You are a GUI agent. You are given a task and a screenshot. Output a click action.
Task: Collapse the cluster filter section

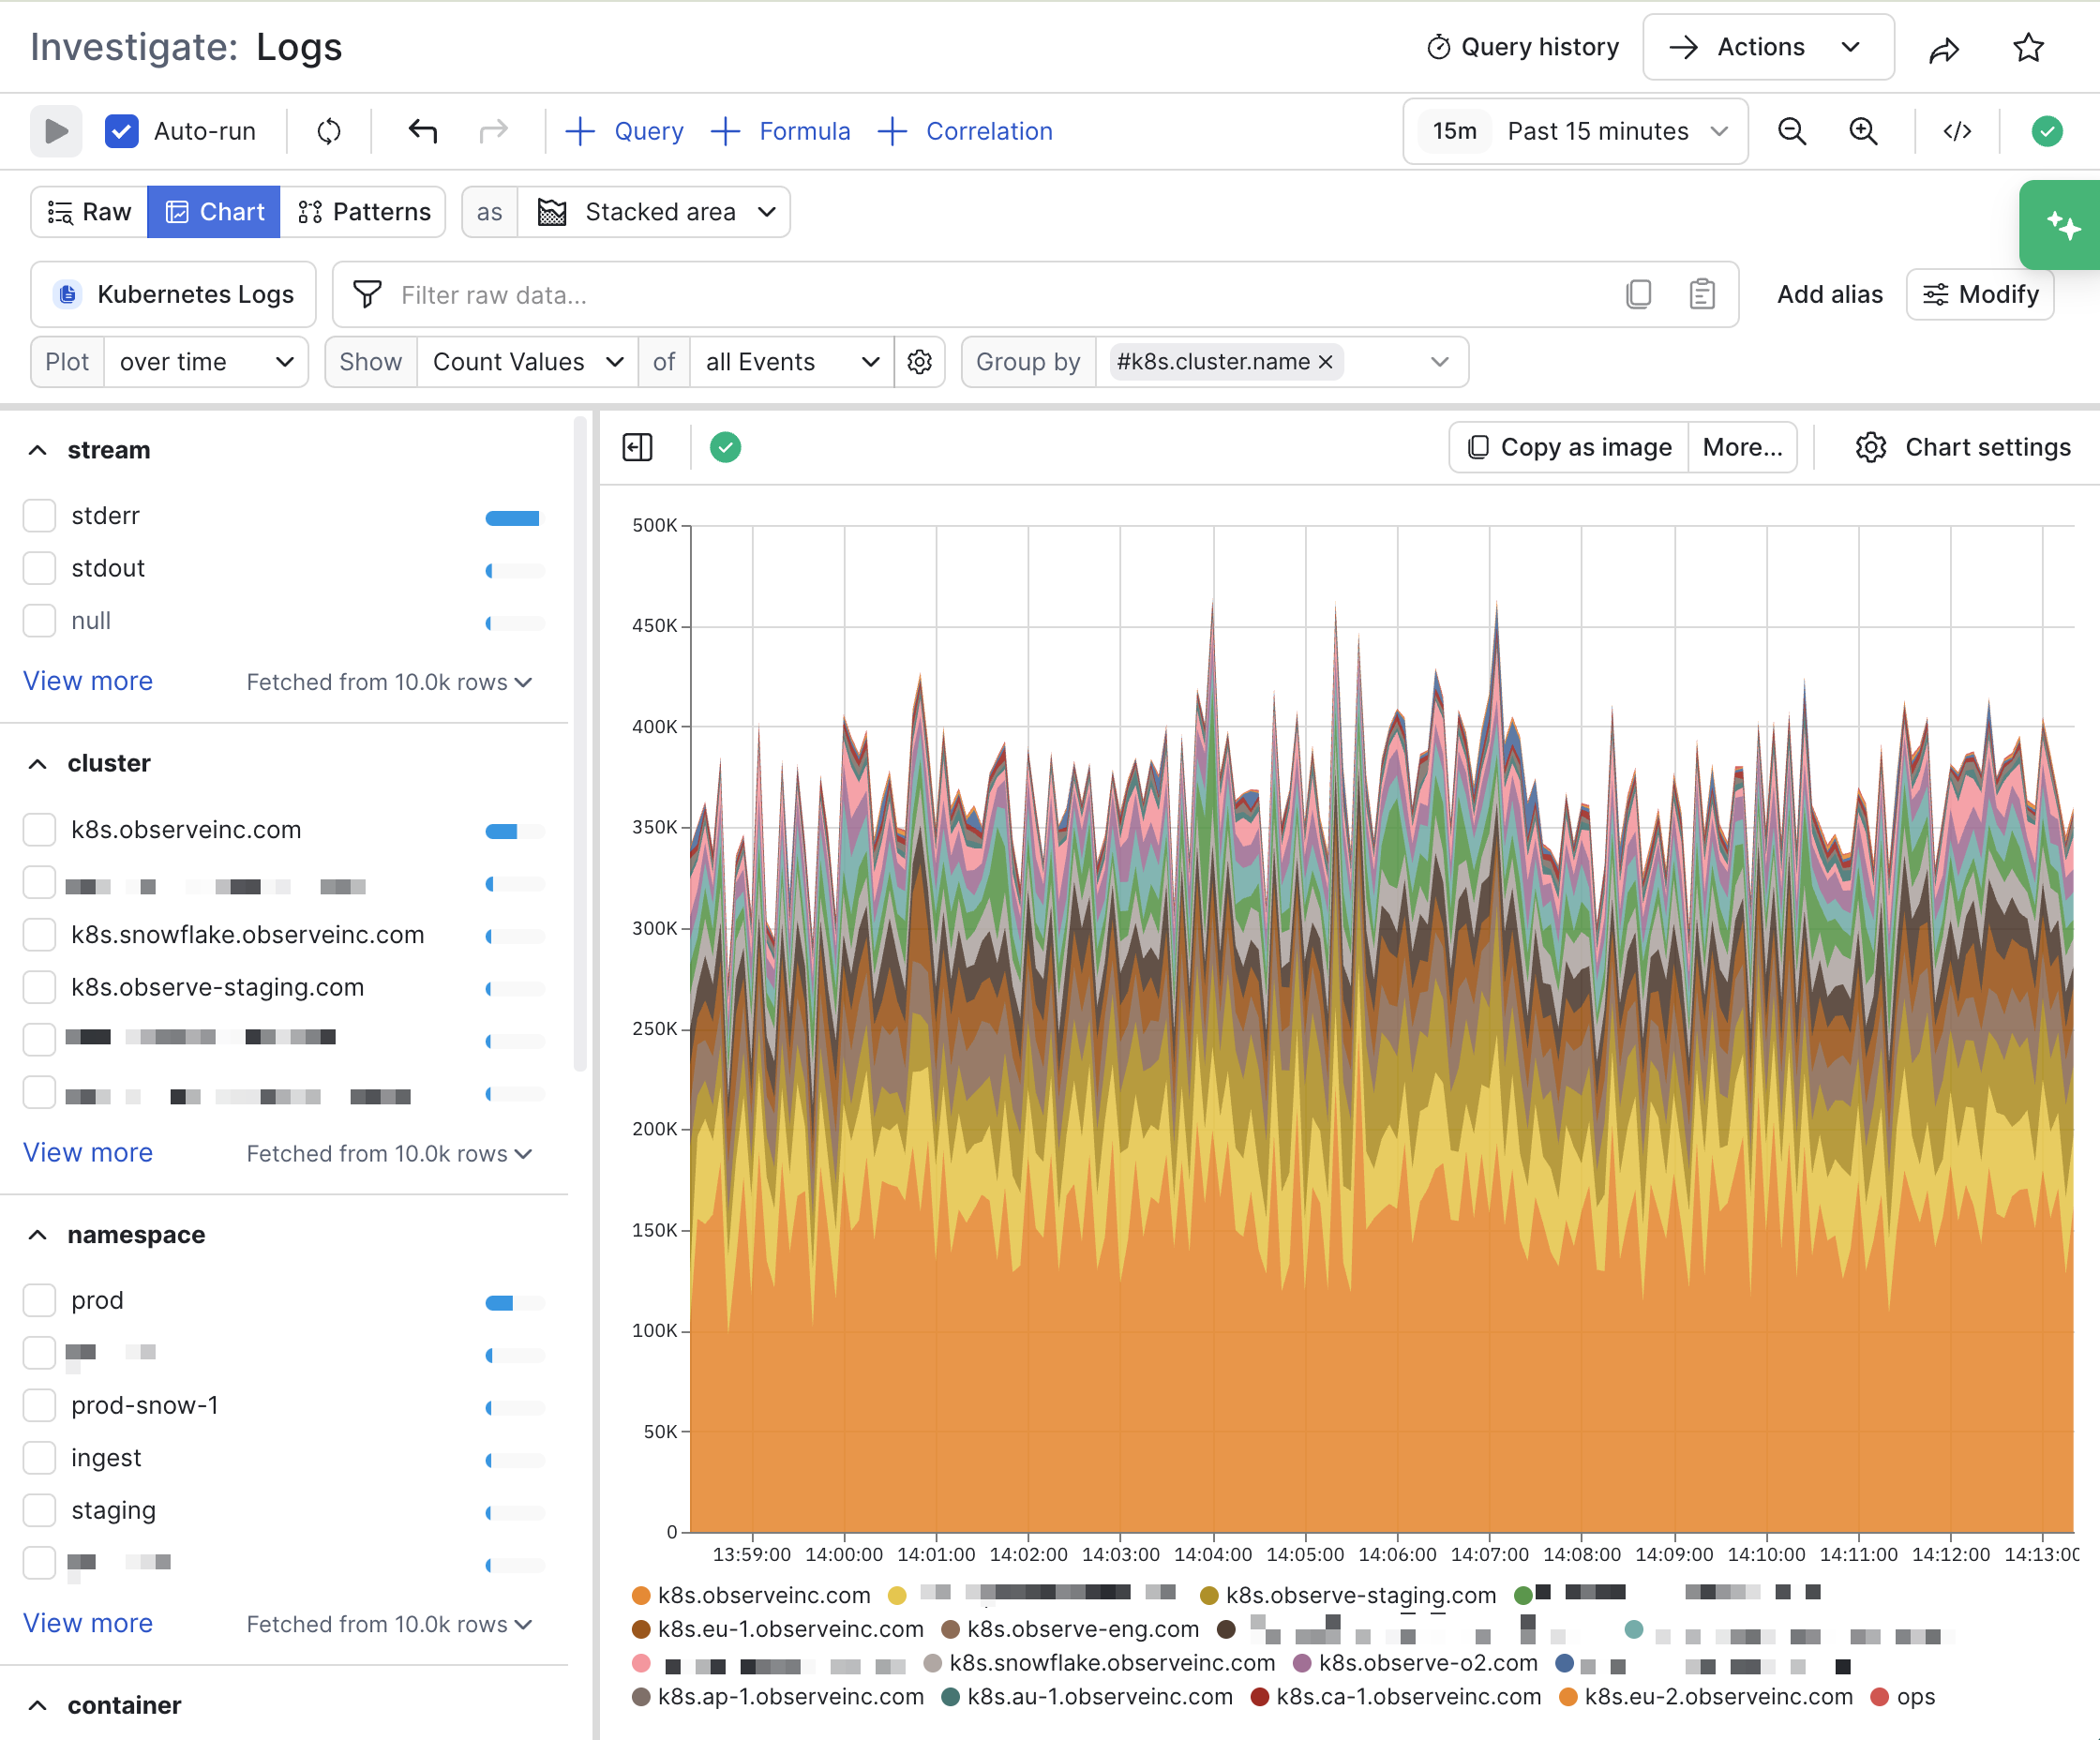click(x=38, y=763)
